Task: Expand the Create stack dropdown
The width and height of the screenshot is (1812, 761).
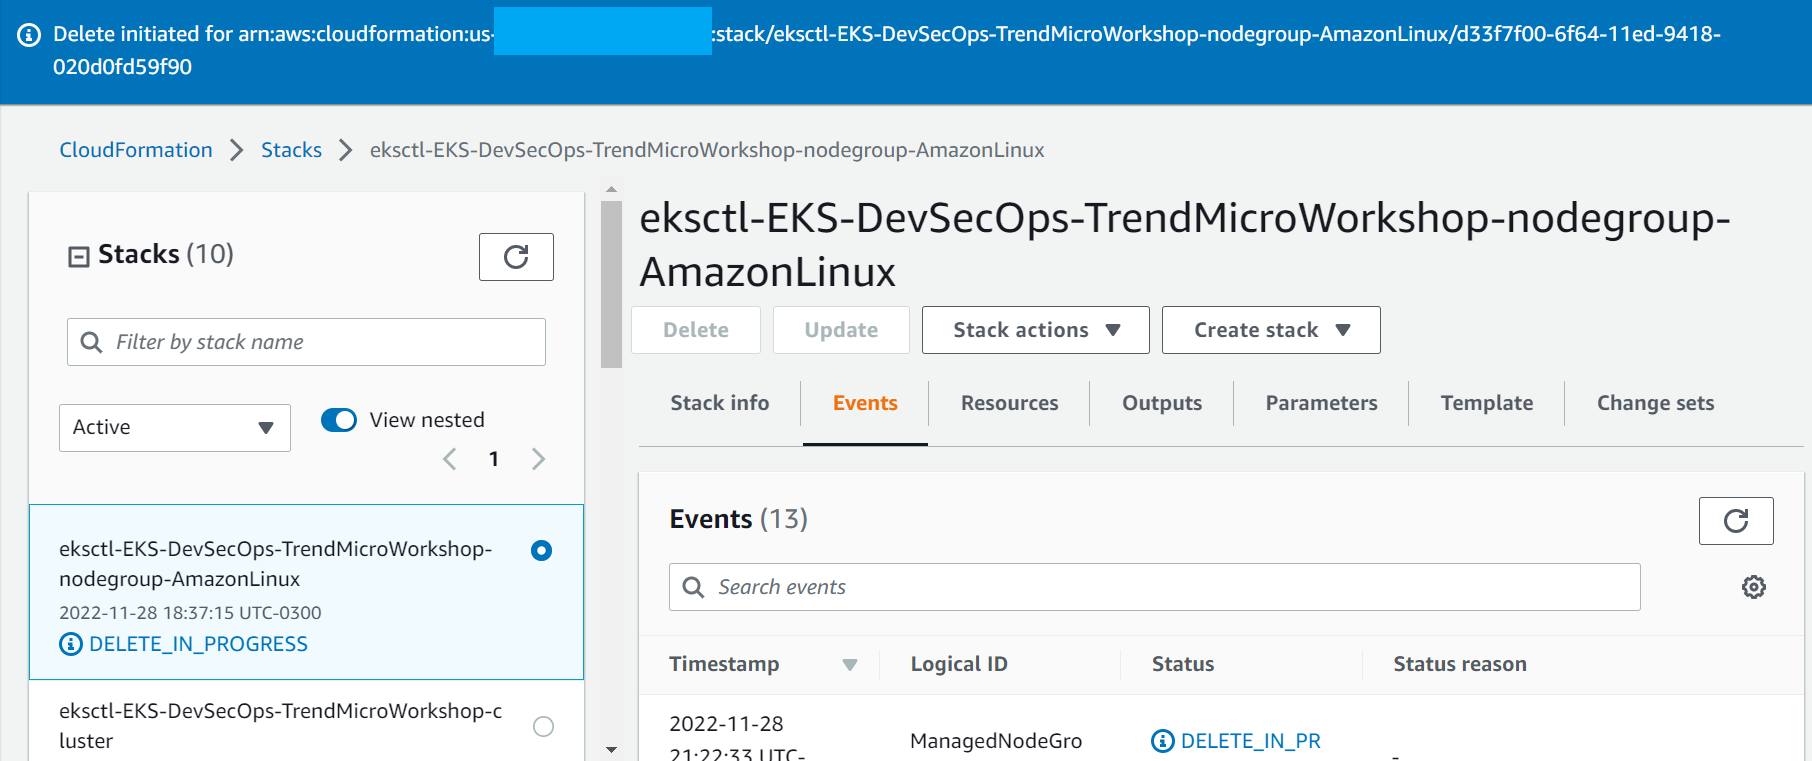Action: 1271,330
